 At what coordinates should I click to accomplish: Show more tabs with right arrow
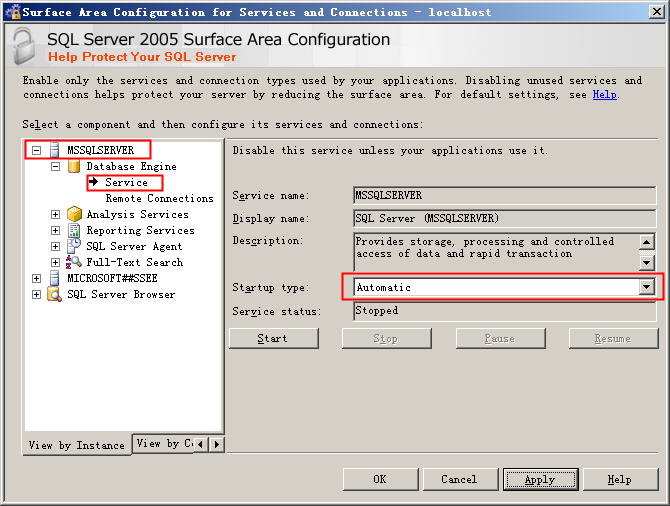pos(217,444)
